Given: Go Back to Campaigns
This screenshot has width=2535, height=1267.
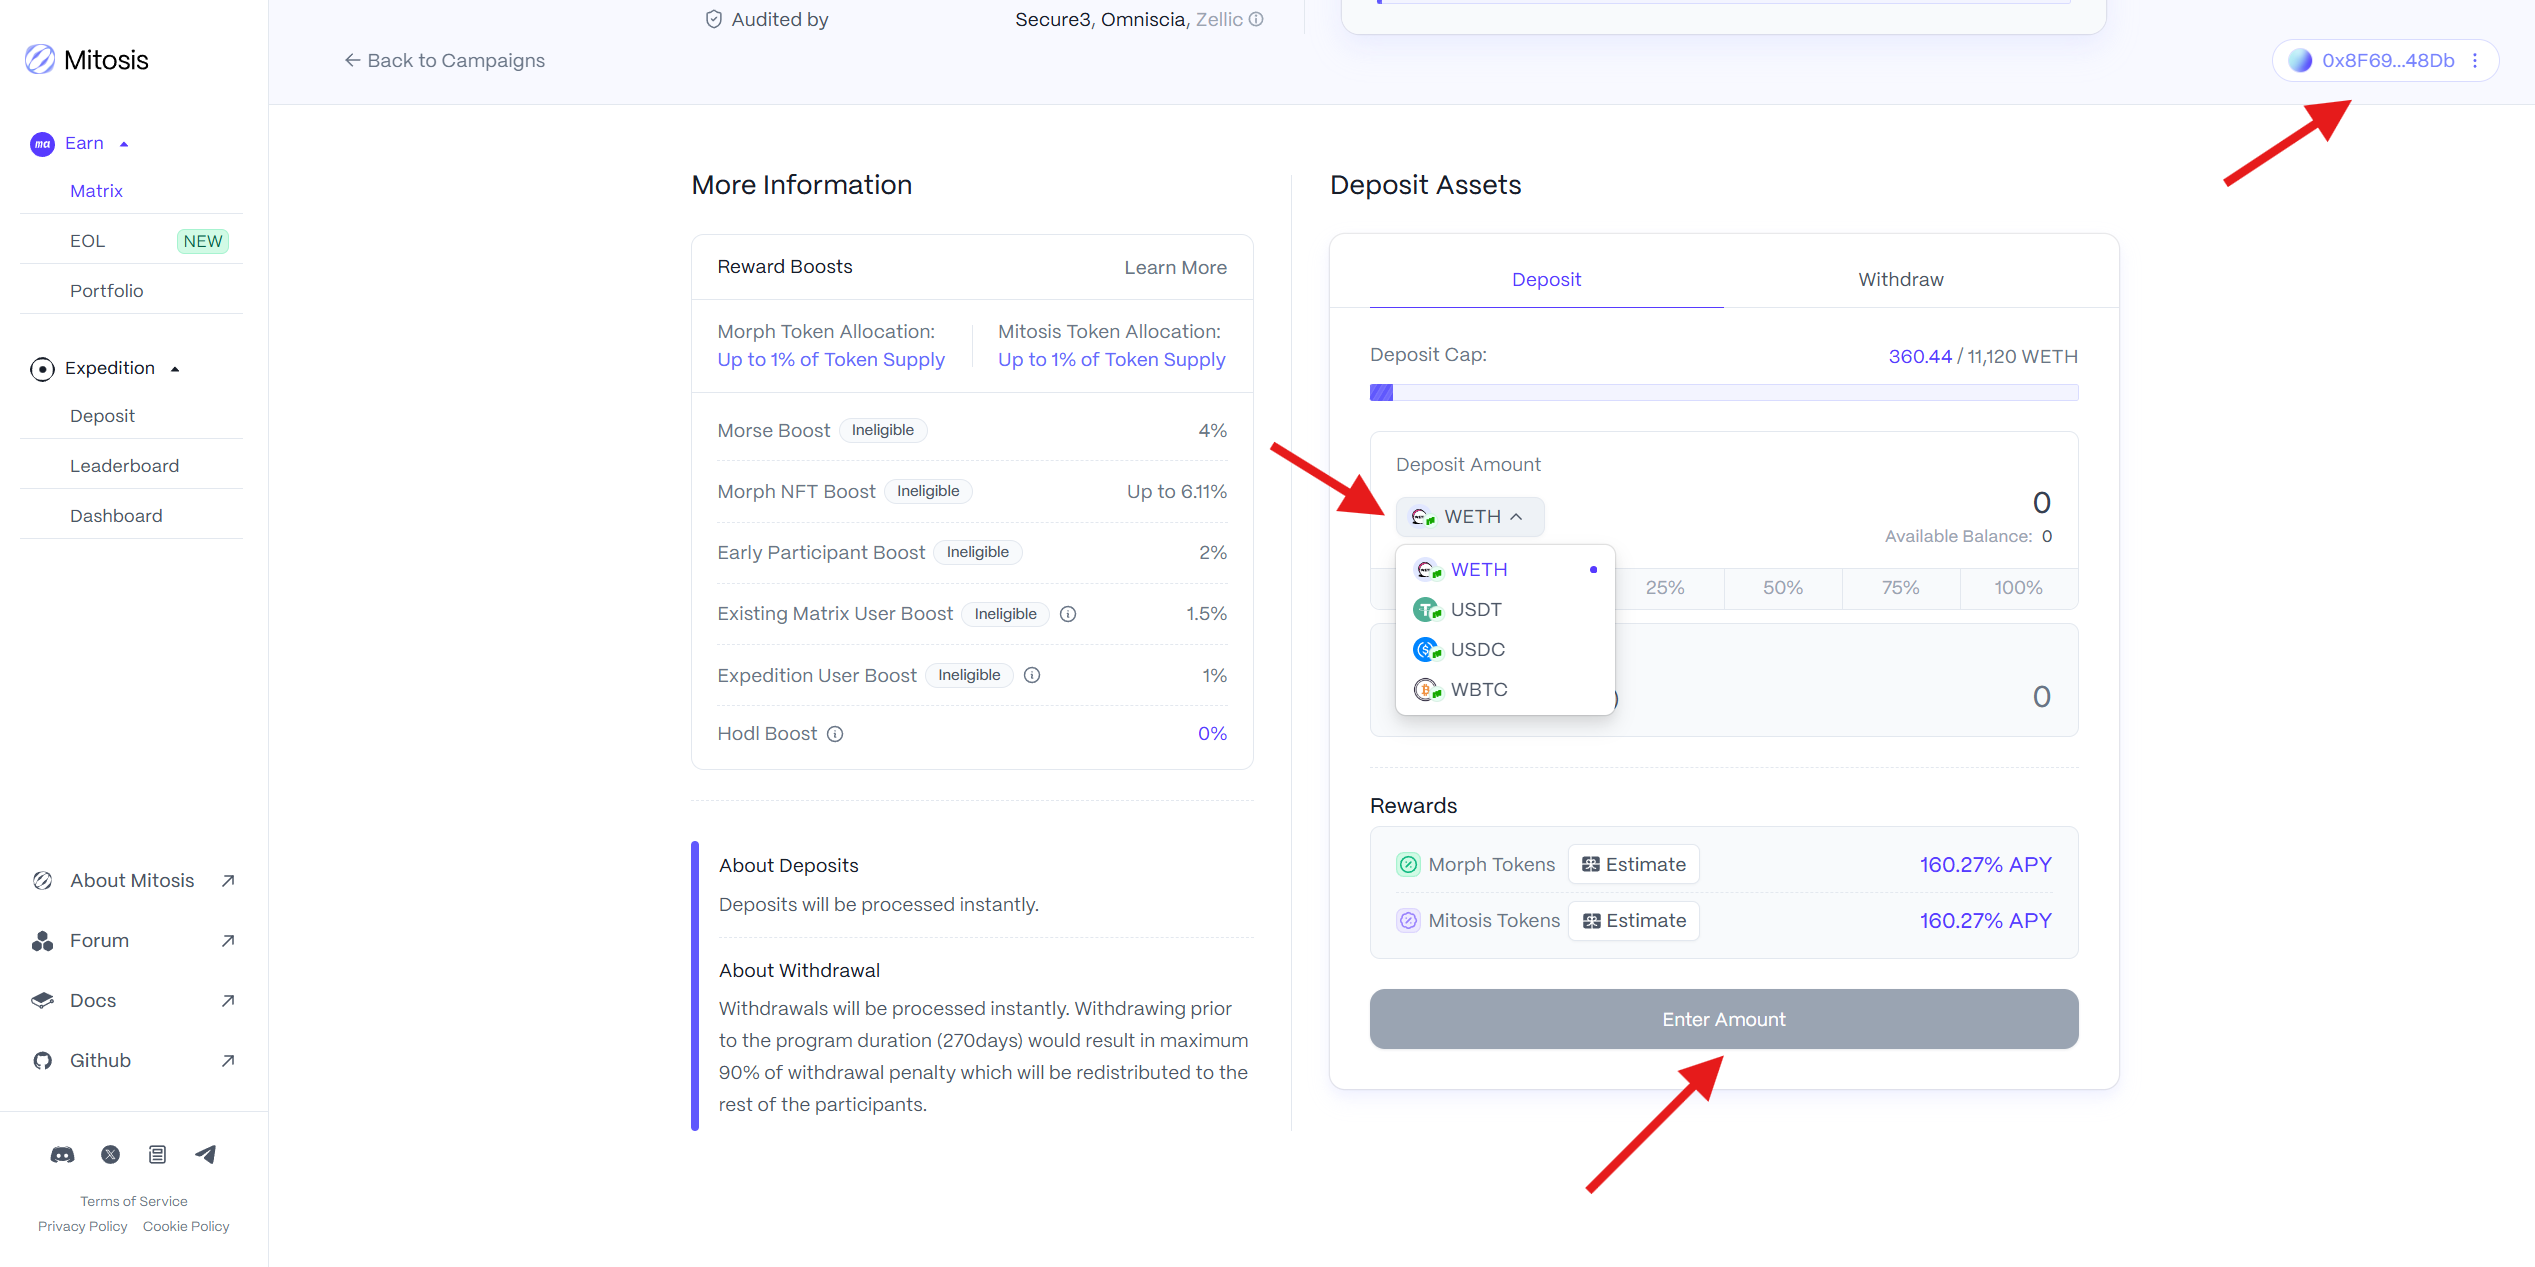Looking at the screenshot, I should pos(444,61).
